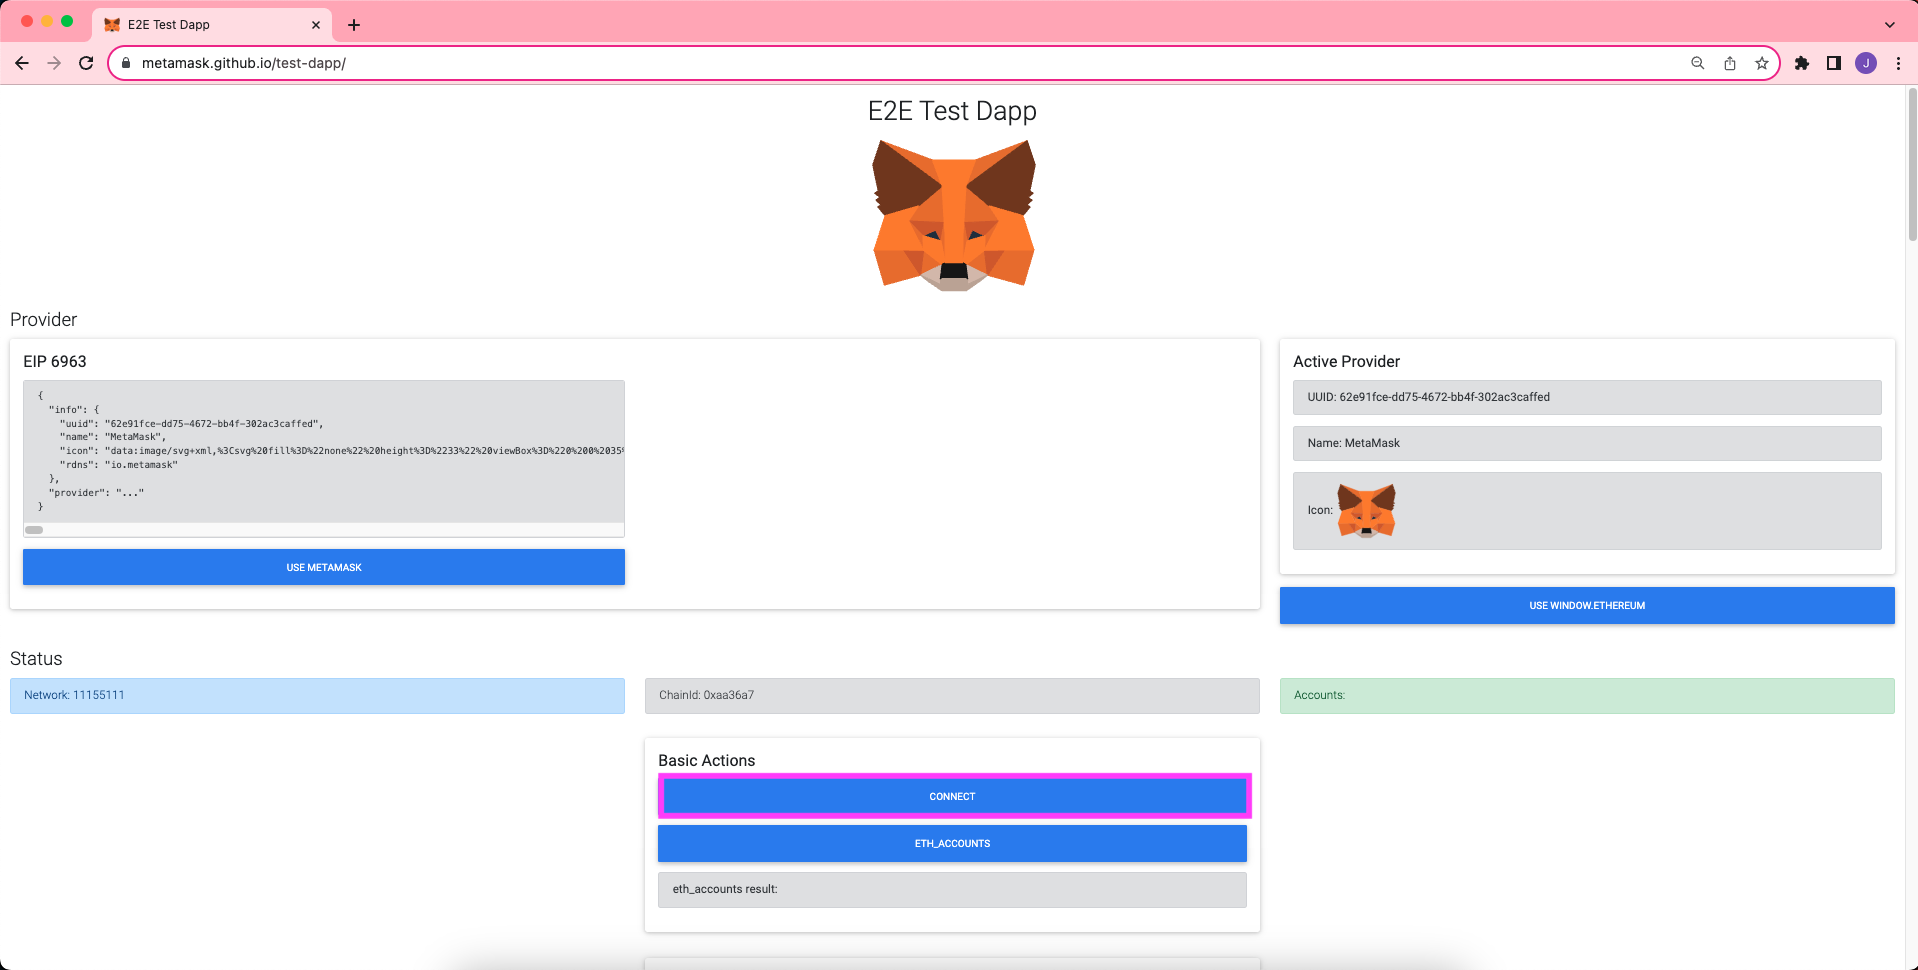Click the eth_accounts result field
Viewport: 1918px width, 970px height.
[x=952, y=890]
